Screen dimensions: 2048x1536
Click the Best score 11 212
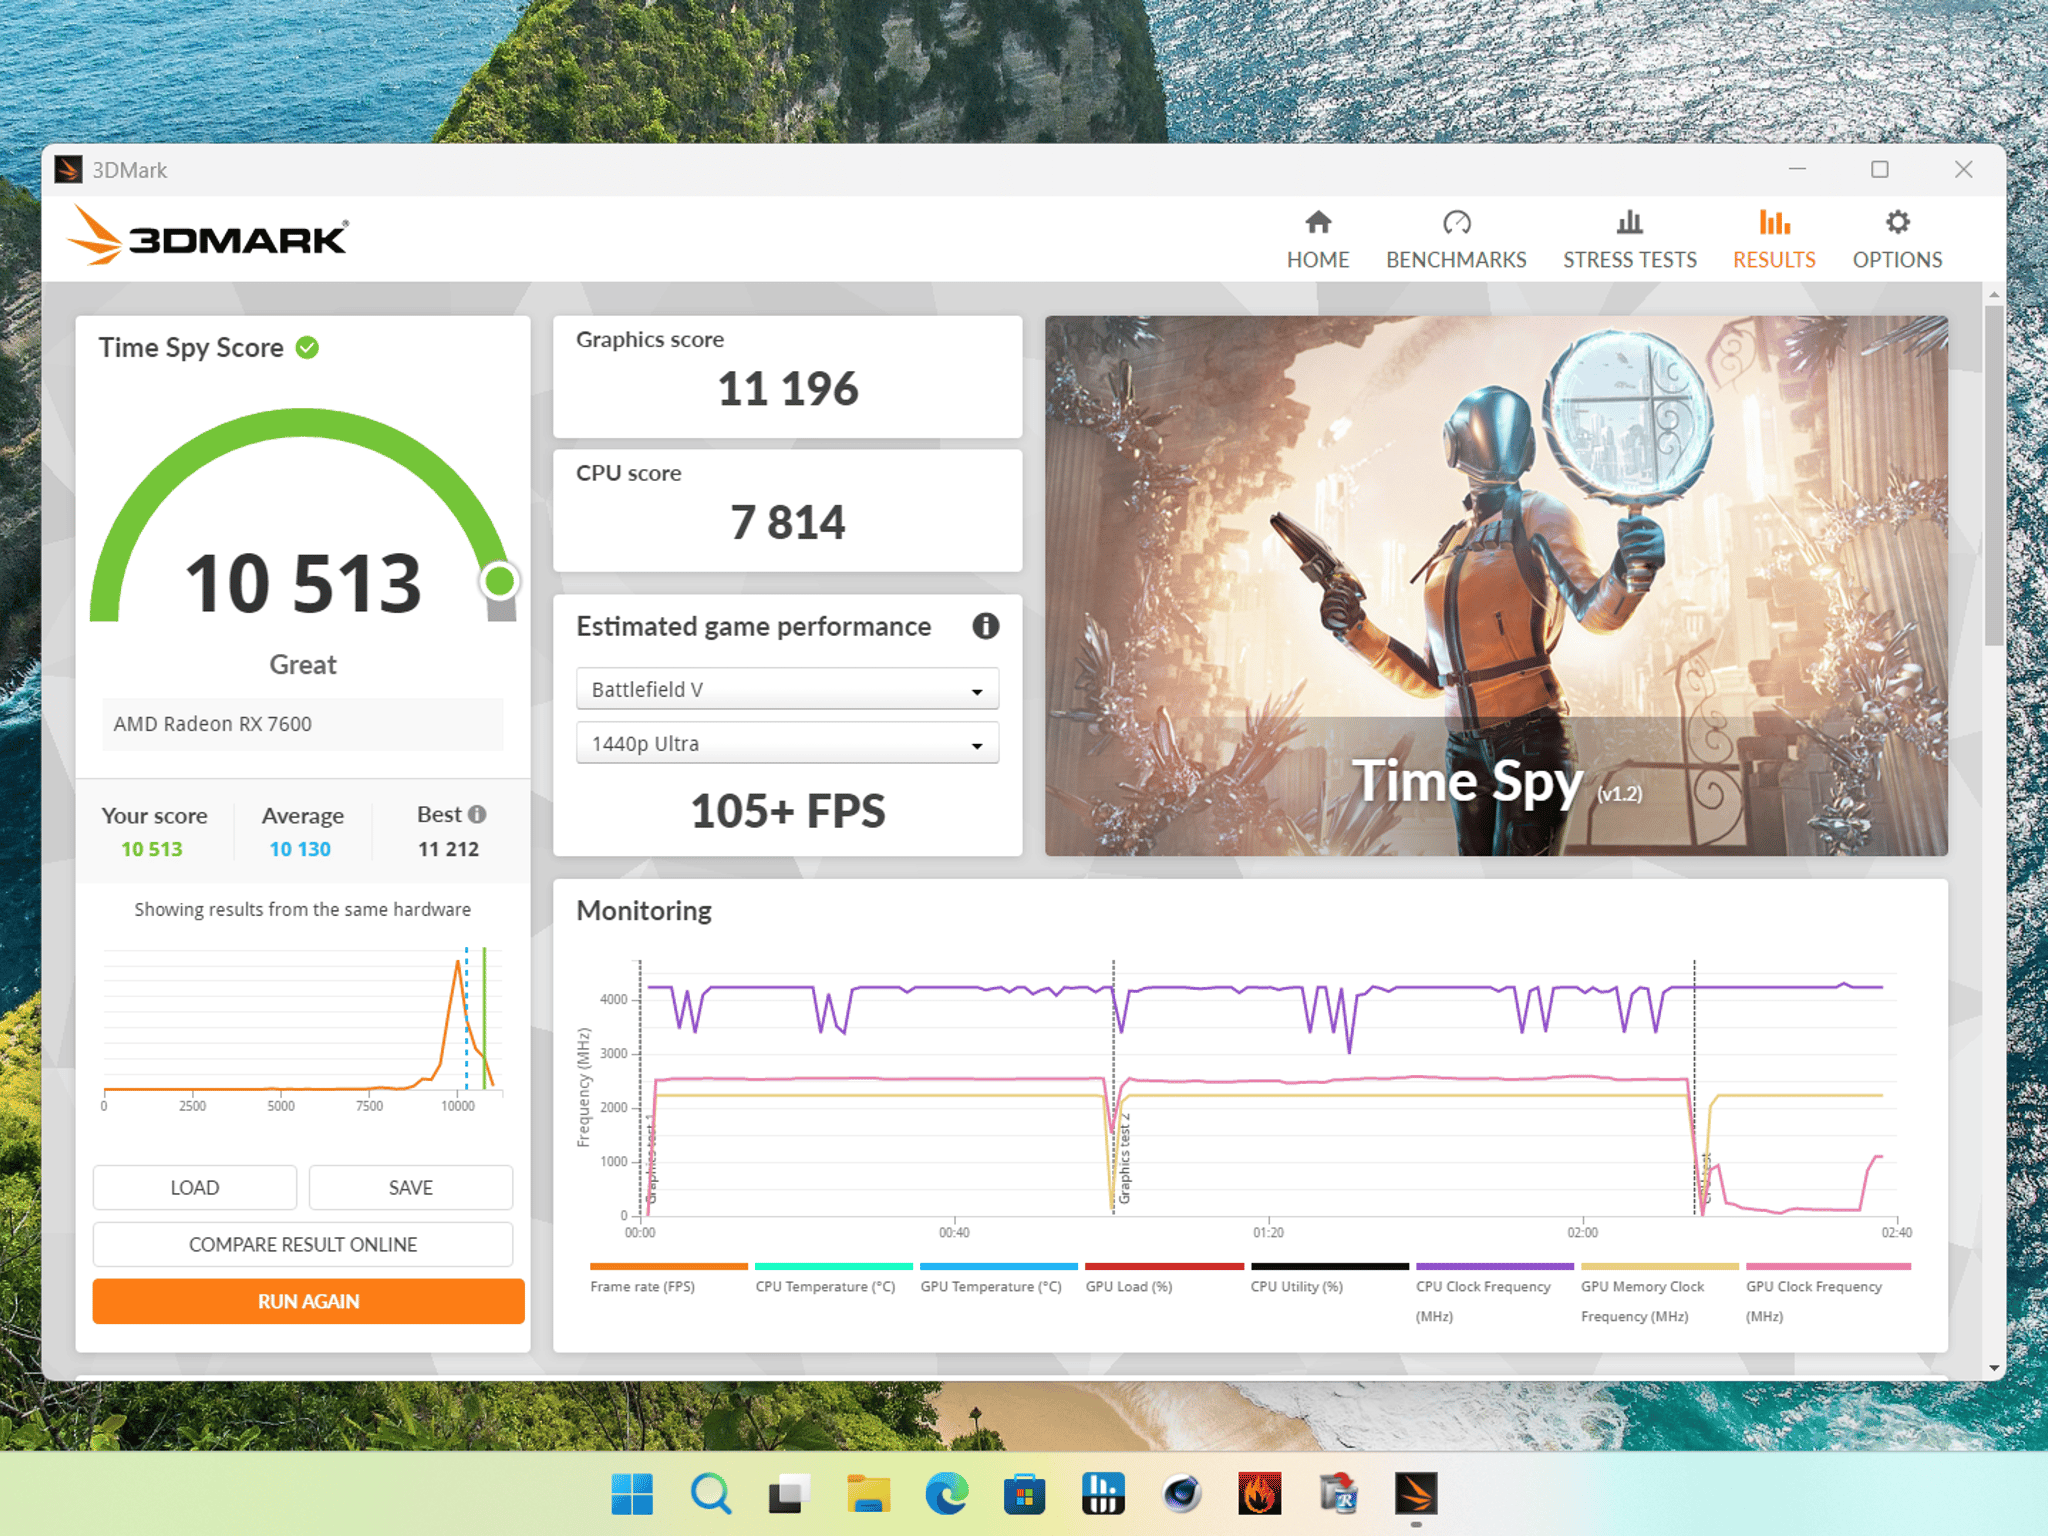448,849
